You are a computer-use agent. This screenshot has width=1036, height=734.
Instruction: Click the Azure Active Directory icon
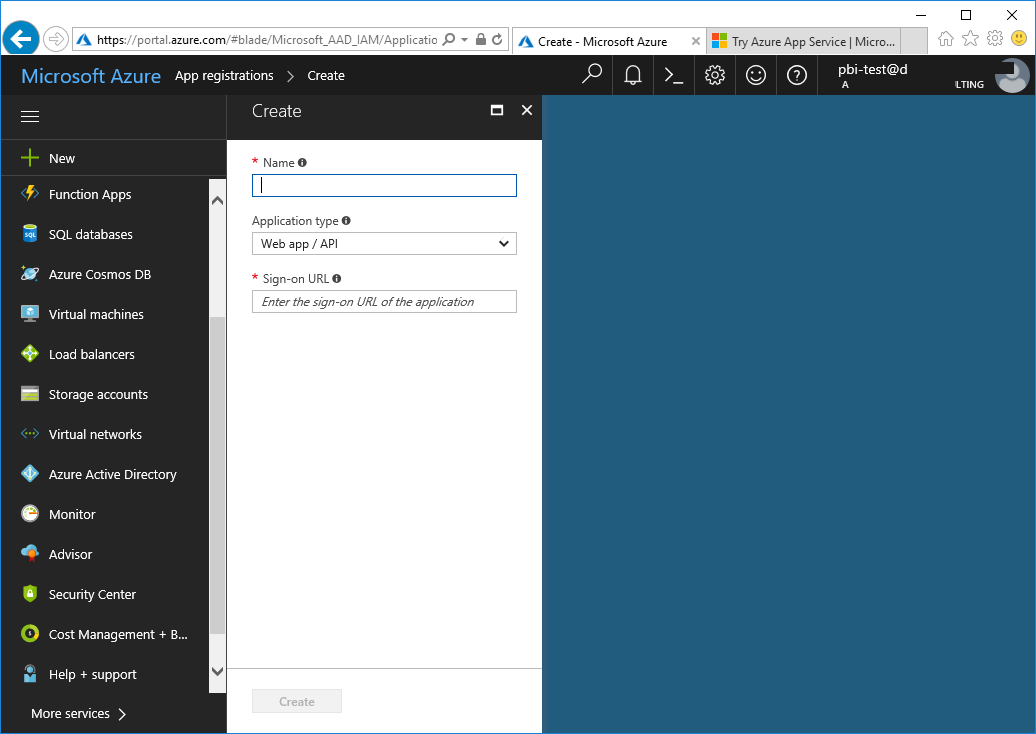(x=30, y=474)
